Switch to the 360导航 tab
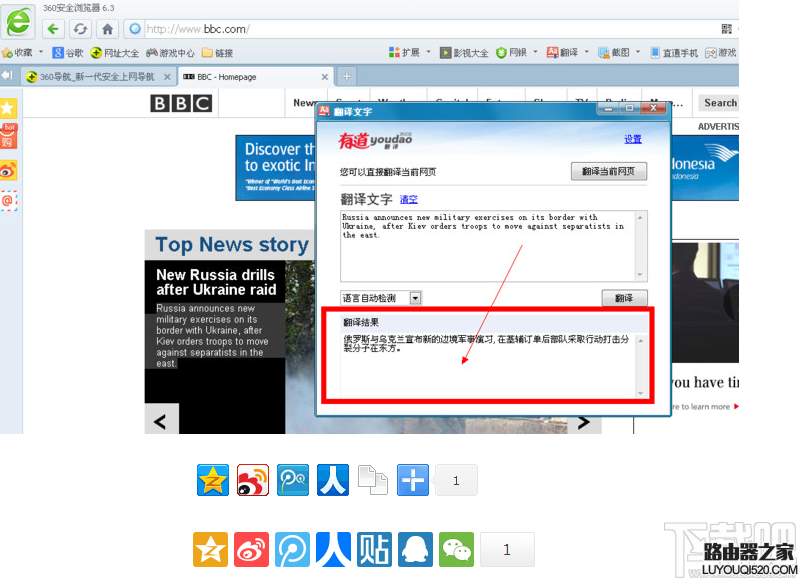 coord(90,76)
